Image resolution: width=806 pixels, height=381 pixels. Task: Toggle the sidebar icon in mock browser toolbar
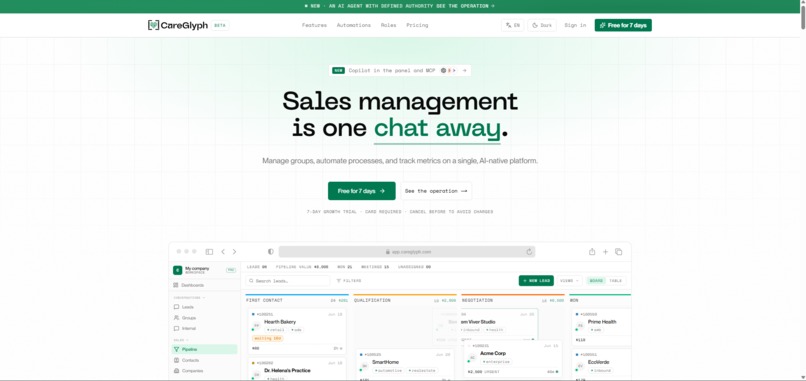209,252
